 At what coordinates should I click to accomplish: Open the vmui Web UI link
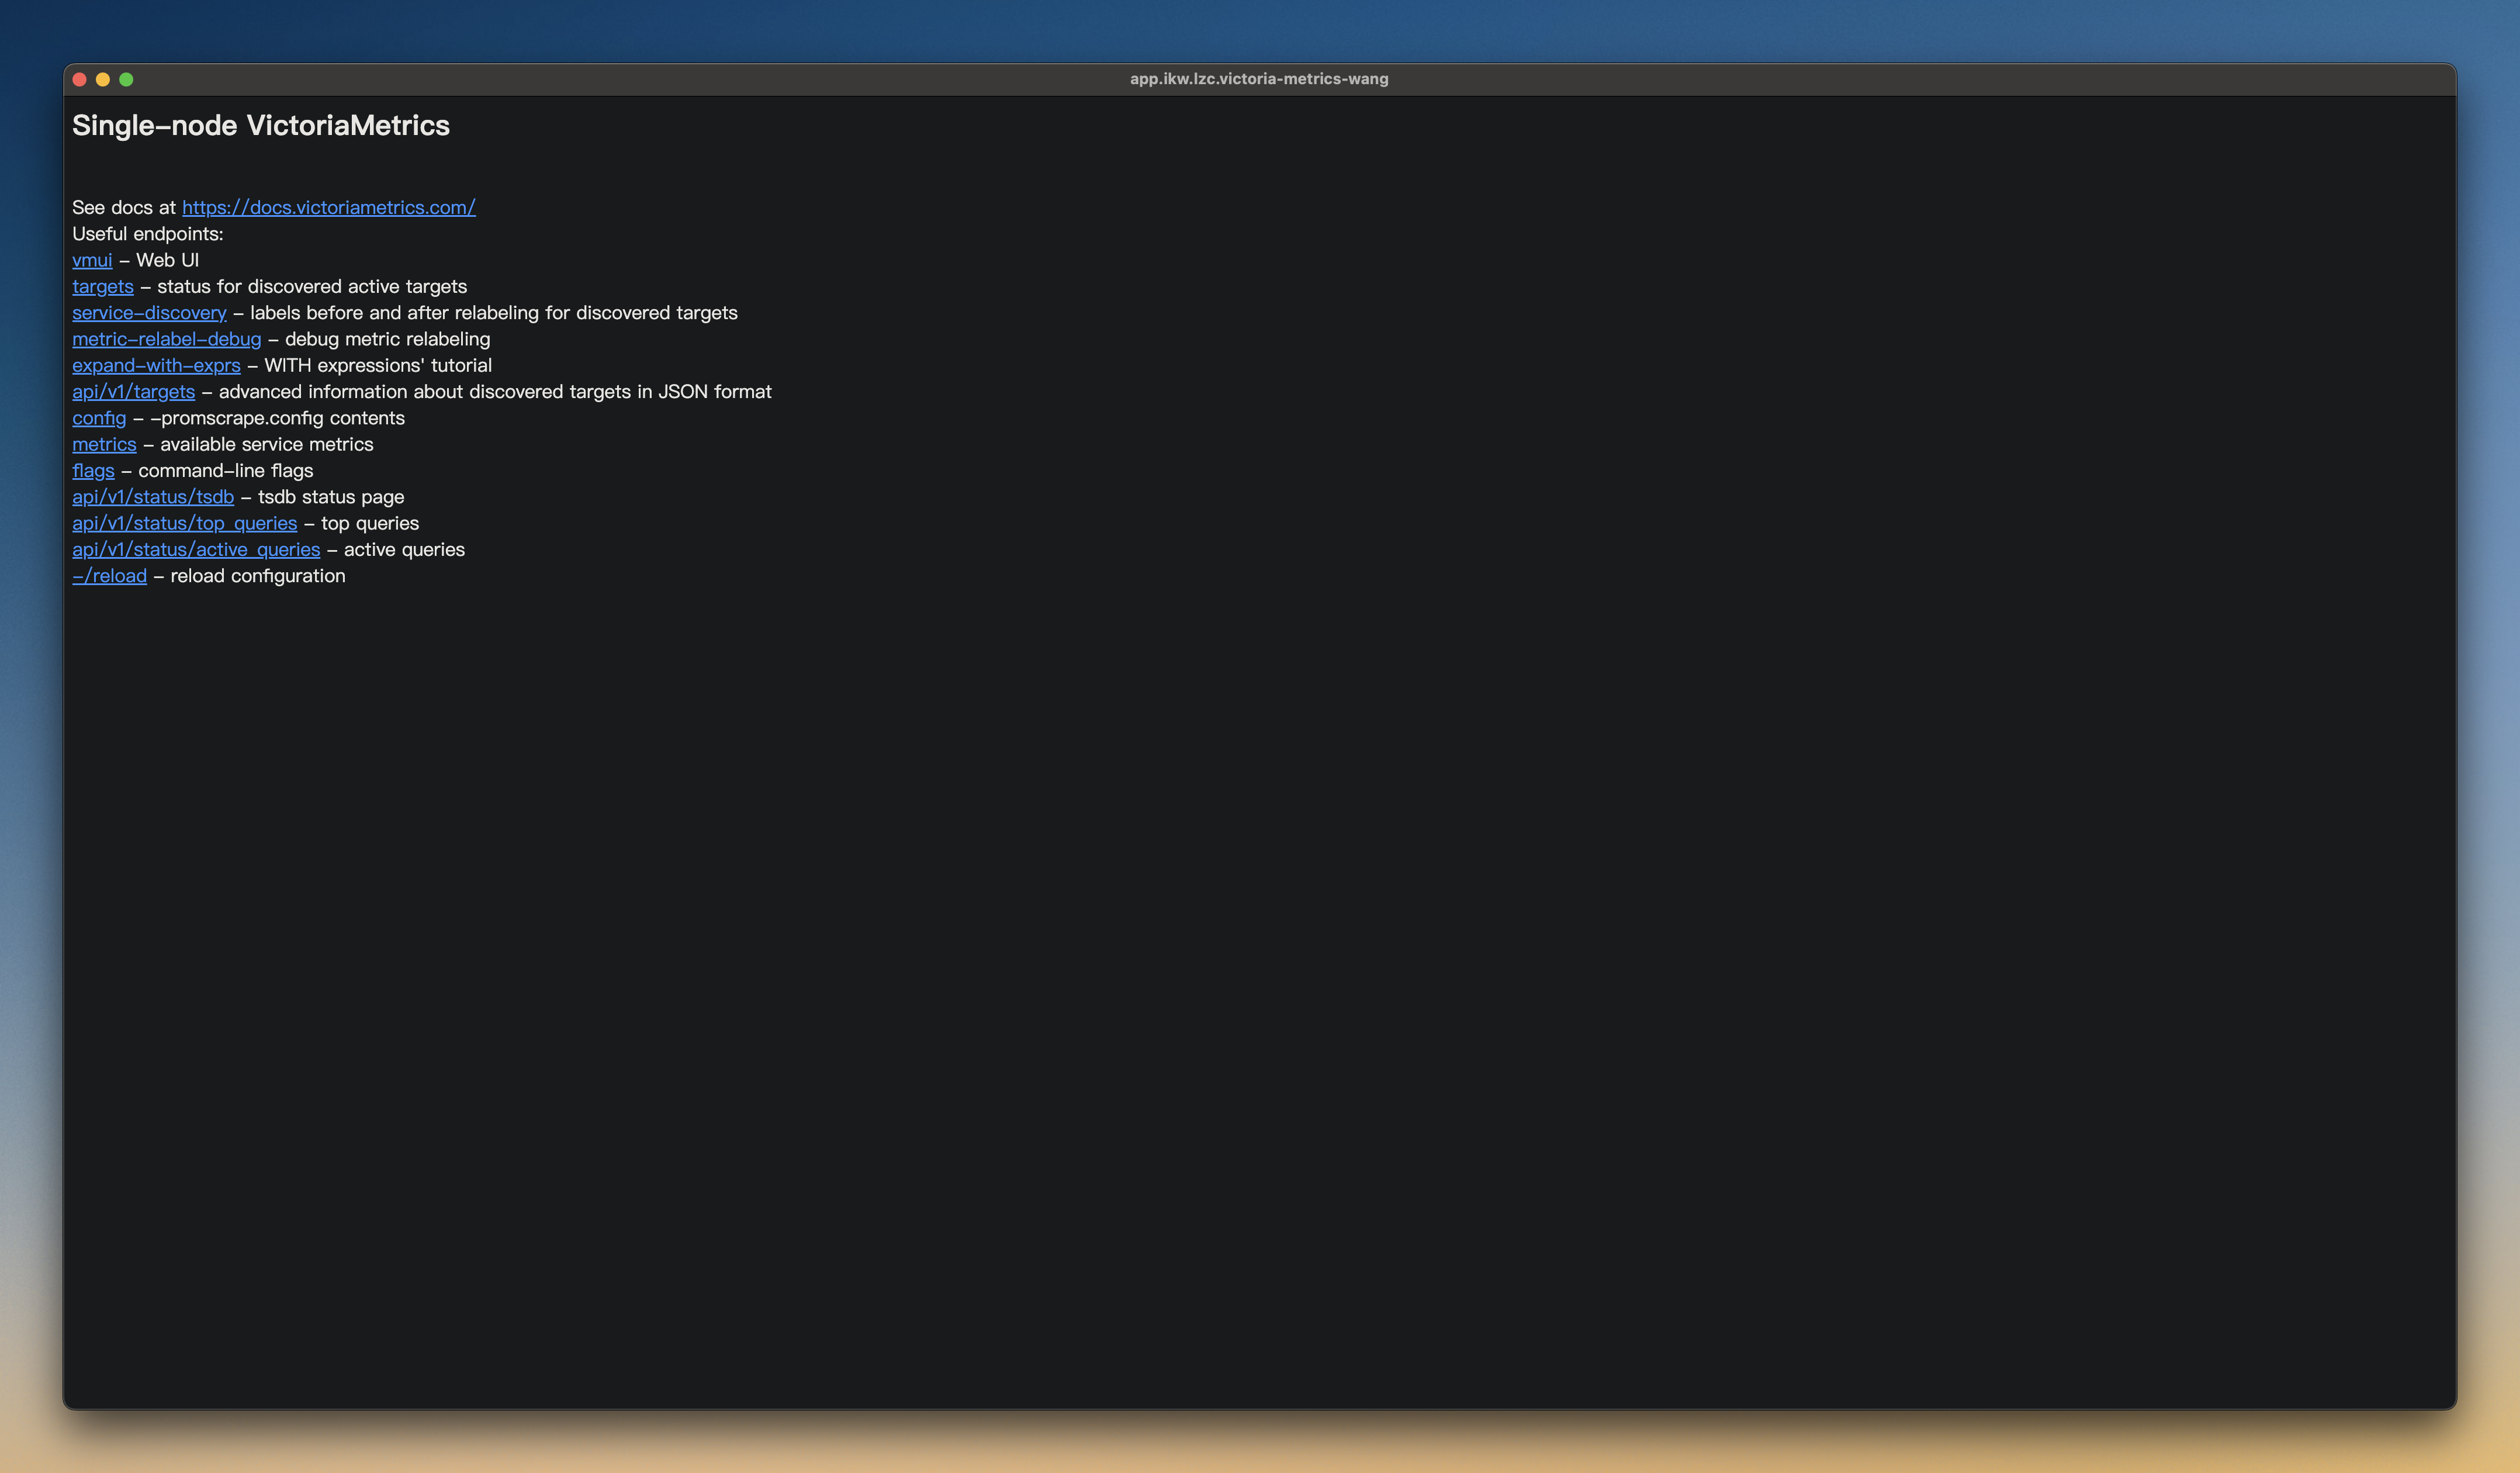(x=92, y=260)
